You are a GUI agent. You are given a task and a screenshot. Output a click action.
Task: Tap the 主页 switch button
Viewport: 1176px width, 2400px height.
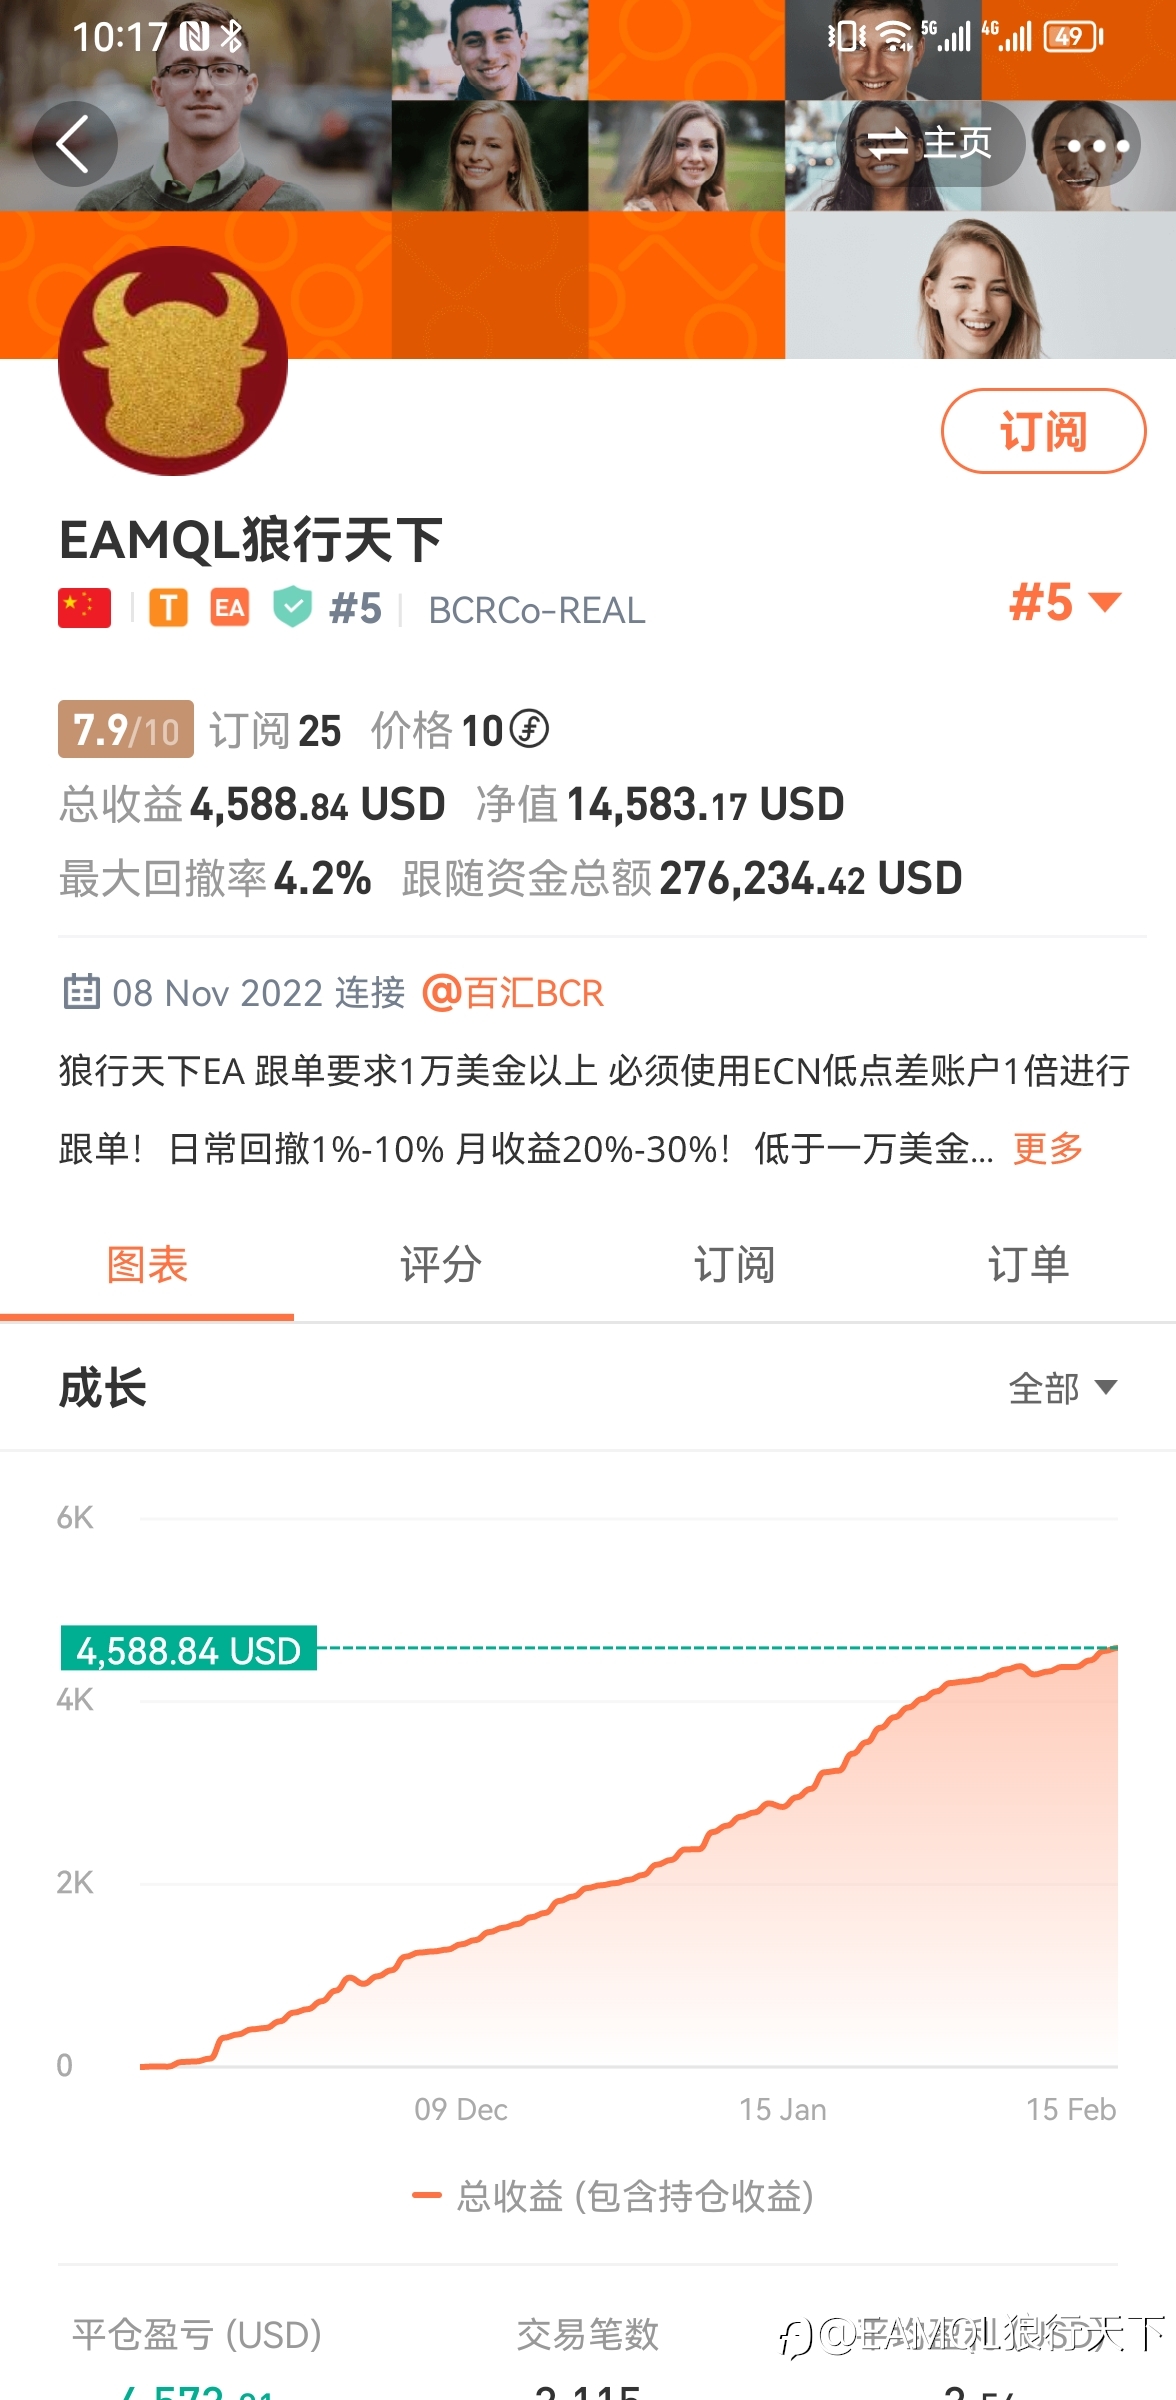930,144
